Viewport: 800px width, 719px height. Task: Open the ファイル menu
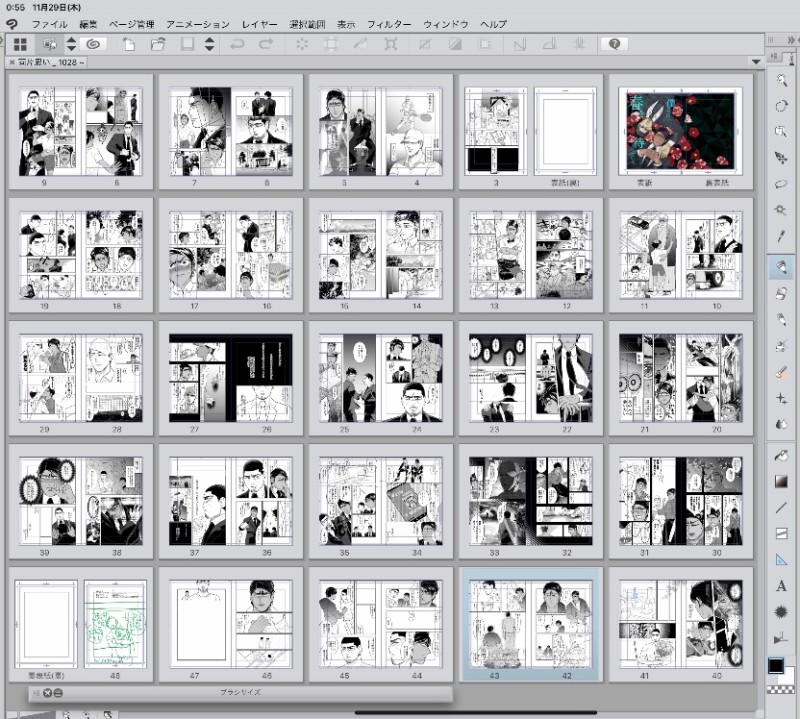click(x=49, y=24)
